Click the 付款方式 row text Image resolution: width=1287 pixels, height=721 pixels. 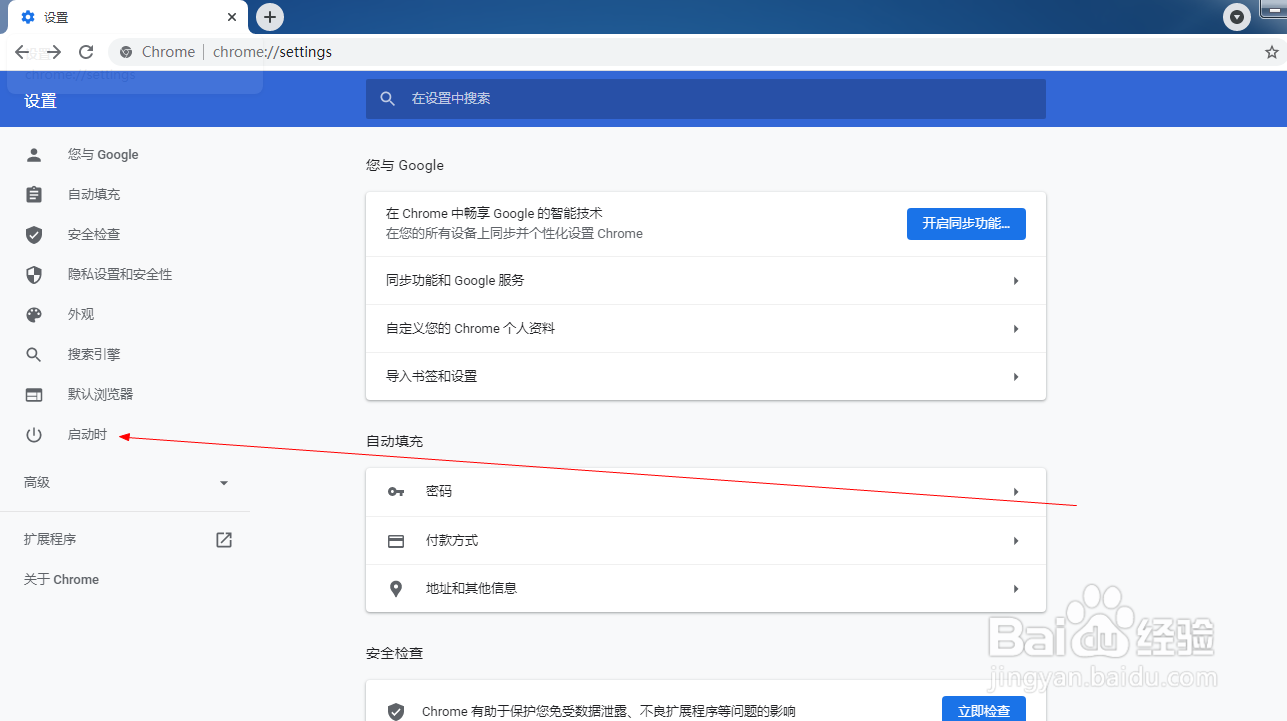pyautogui.click(x=452, y=541)
